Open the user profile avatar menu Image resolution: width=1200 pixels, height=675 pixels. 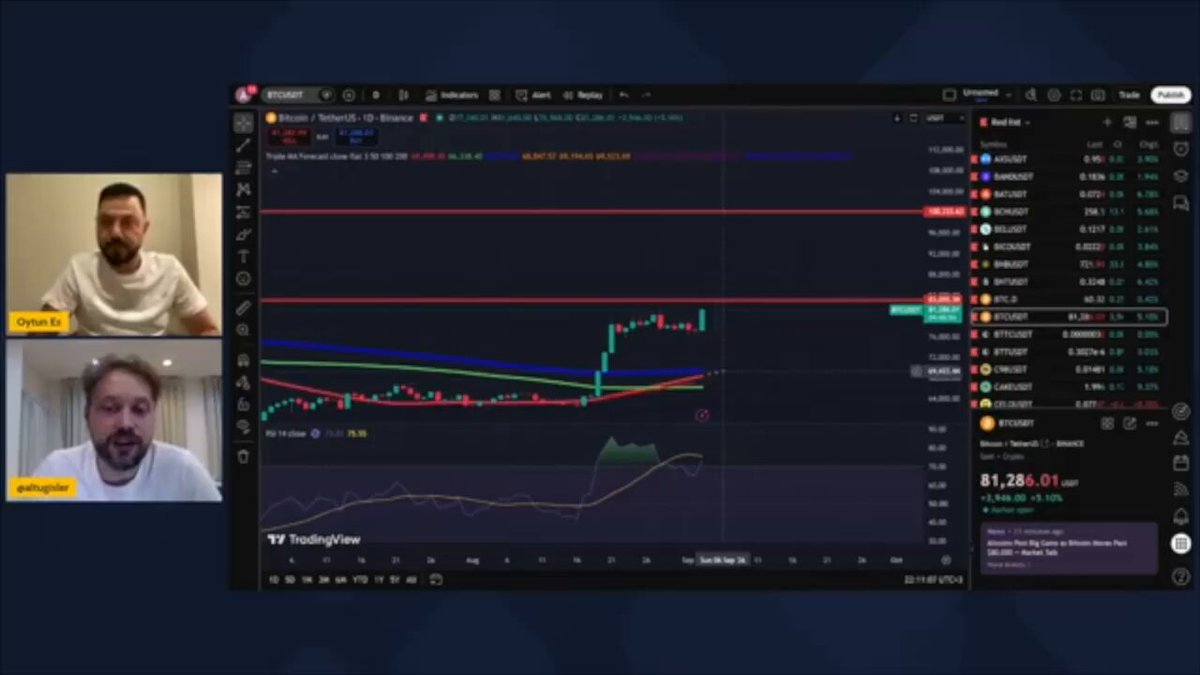pos(243,95)
